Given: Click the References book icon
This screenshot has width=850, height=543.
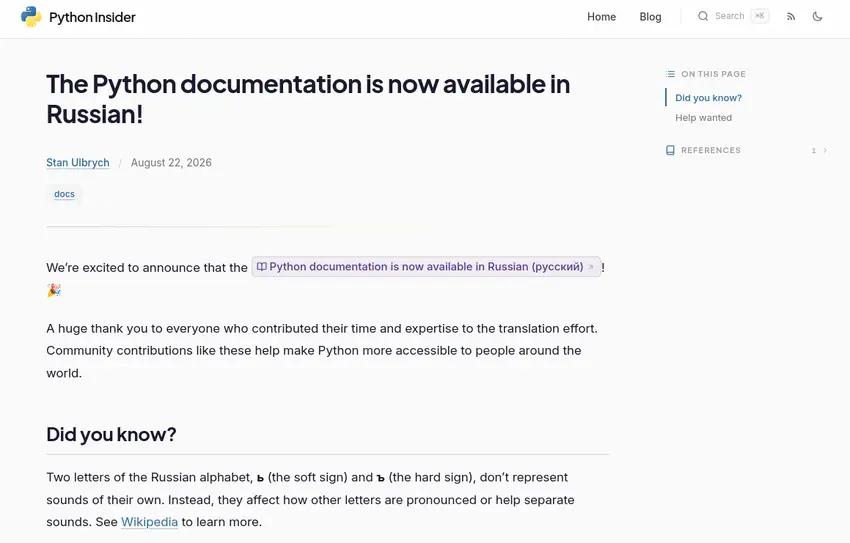Looking at the screenshot, I should tap(671, 150).
